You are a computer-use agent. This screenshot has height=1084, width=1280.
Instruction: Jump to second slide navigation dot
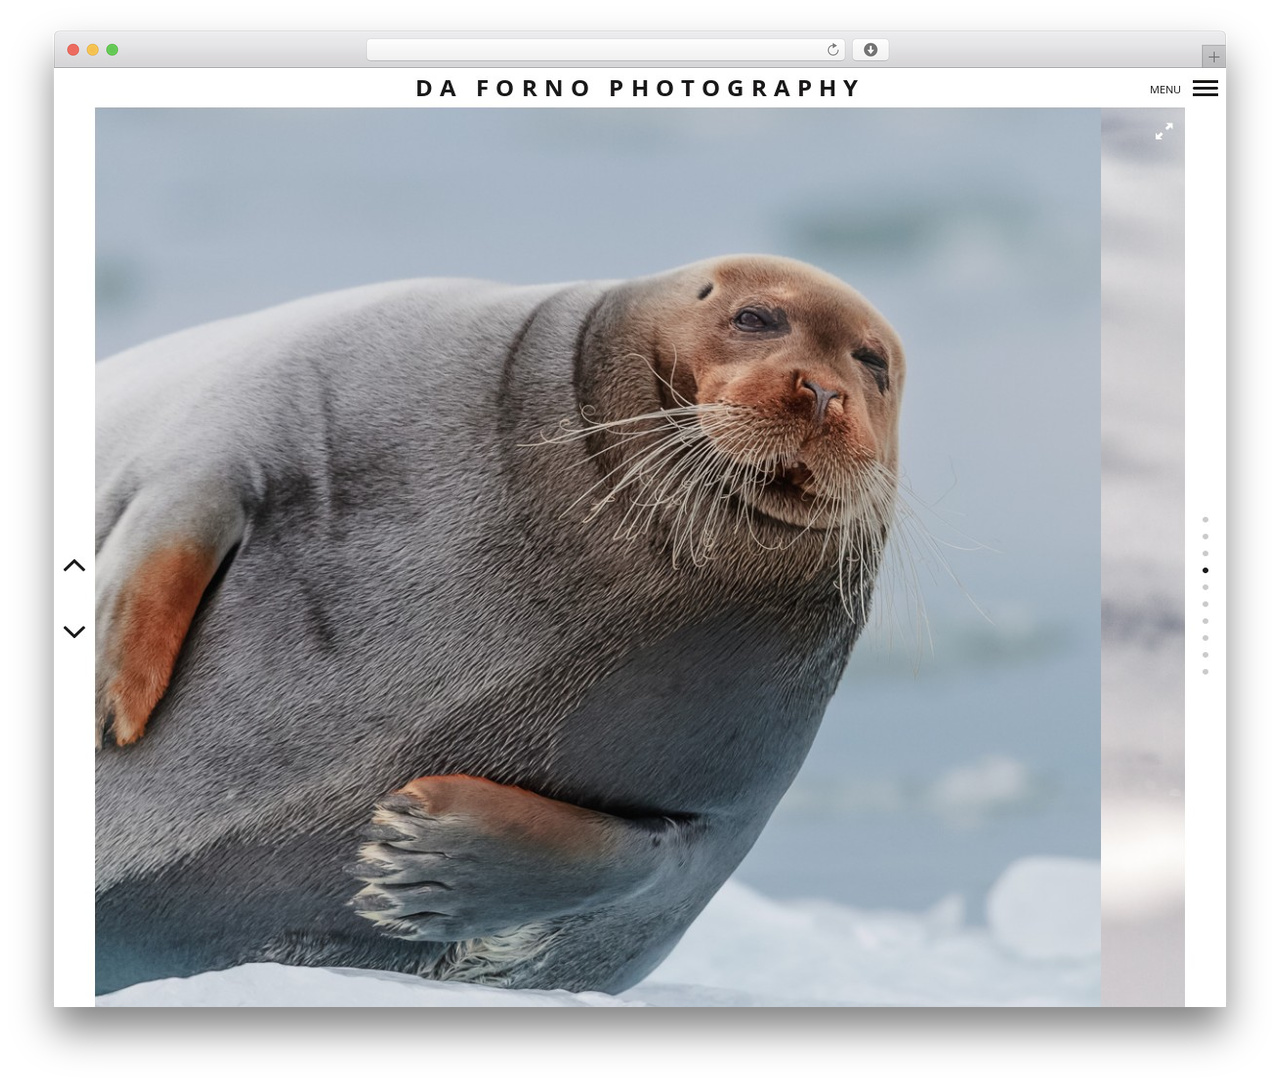pyautogui.click(x=1205, y=536)
